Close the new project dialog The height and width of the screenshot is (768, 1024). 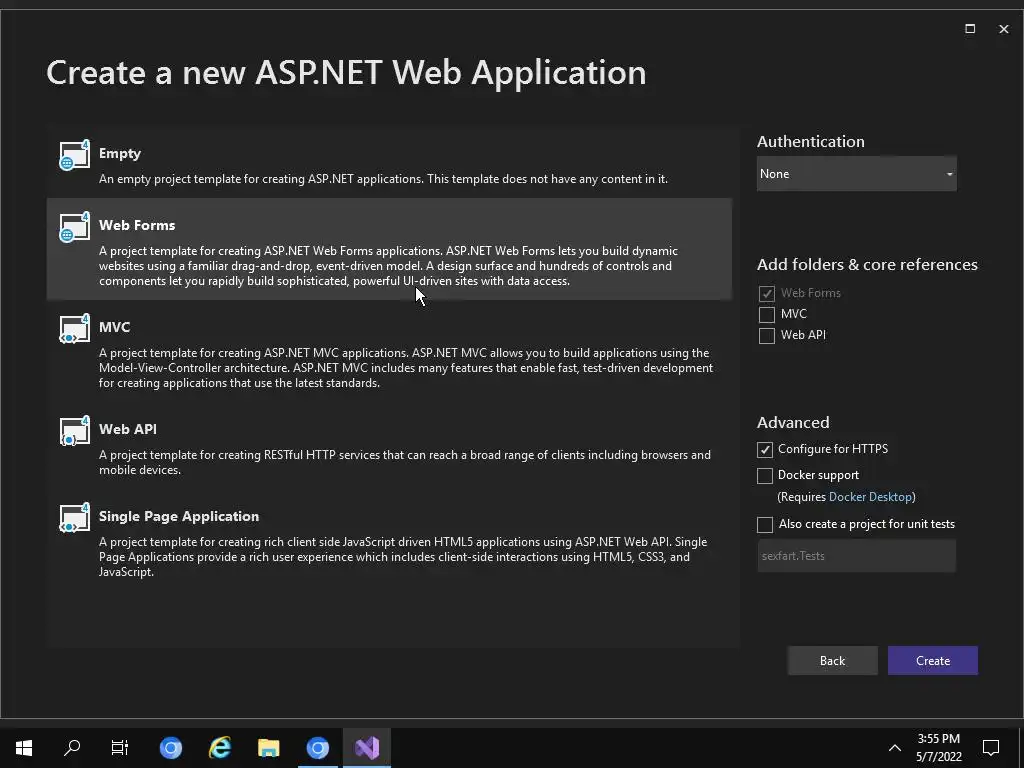[1004, 29]
